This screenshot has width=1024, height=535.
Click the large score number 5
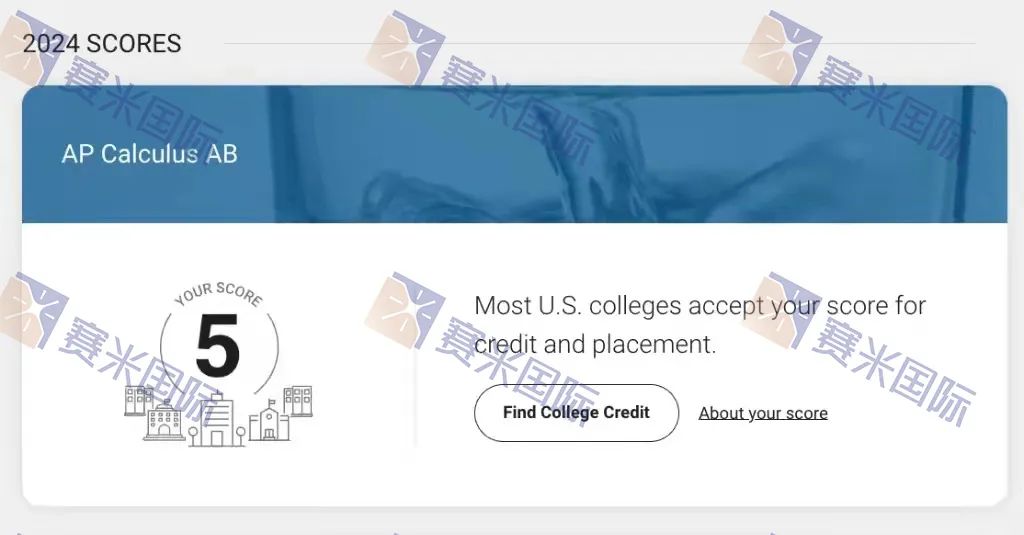(x=217, y=347)
